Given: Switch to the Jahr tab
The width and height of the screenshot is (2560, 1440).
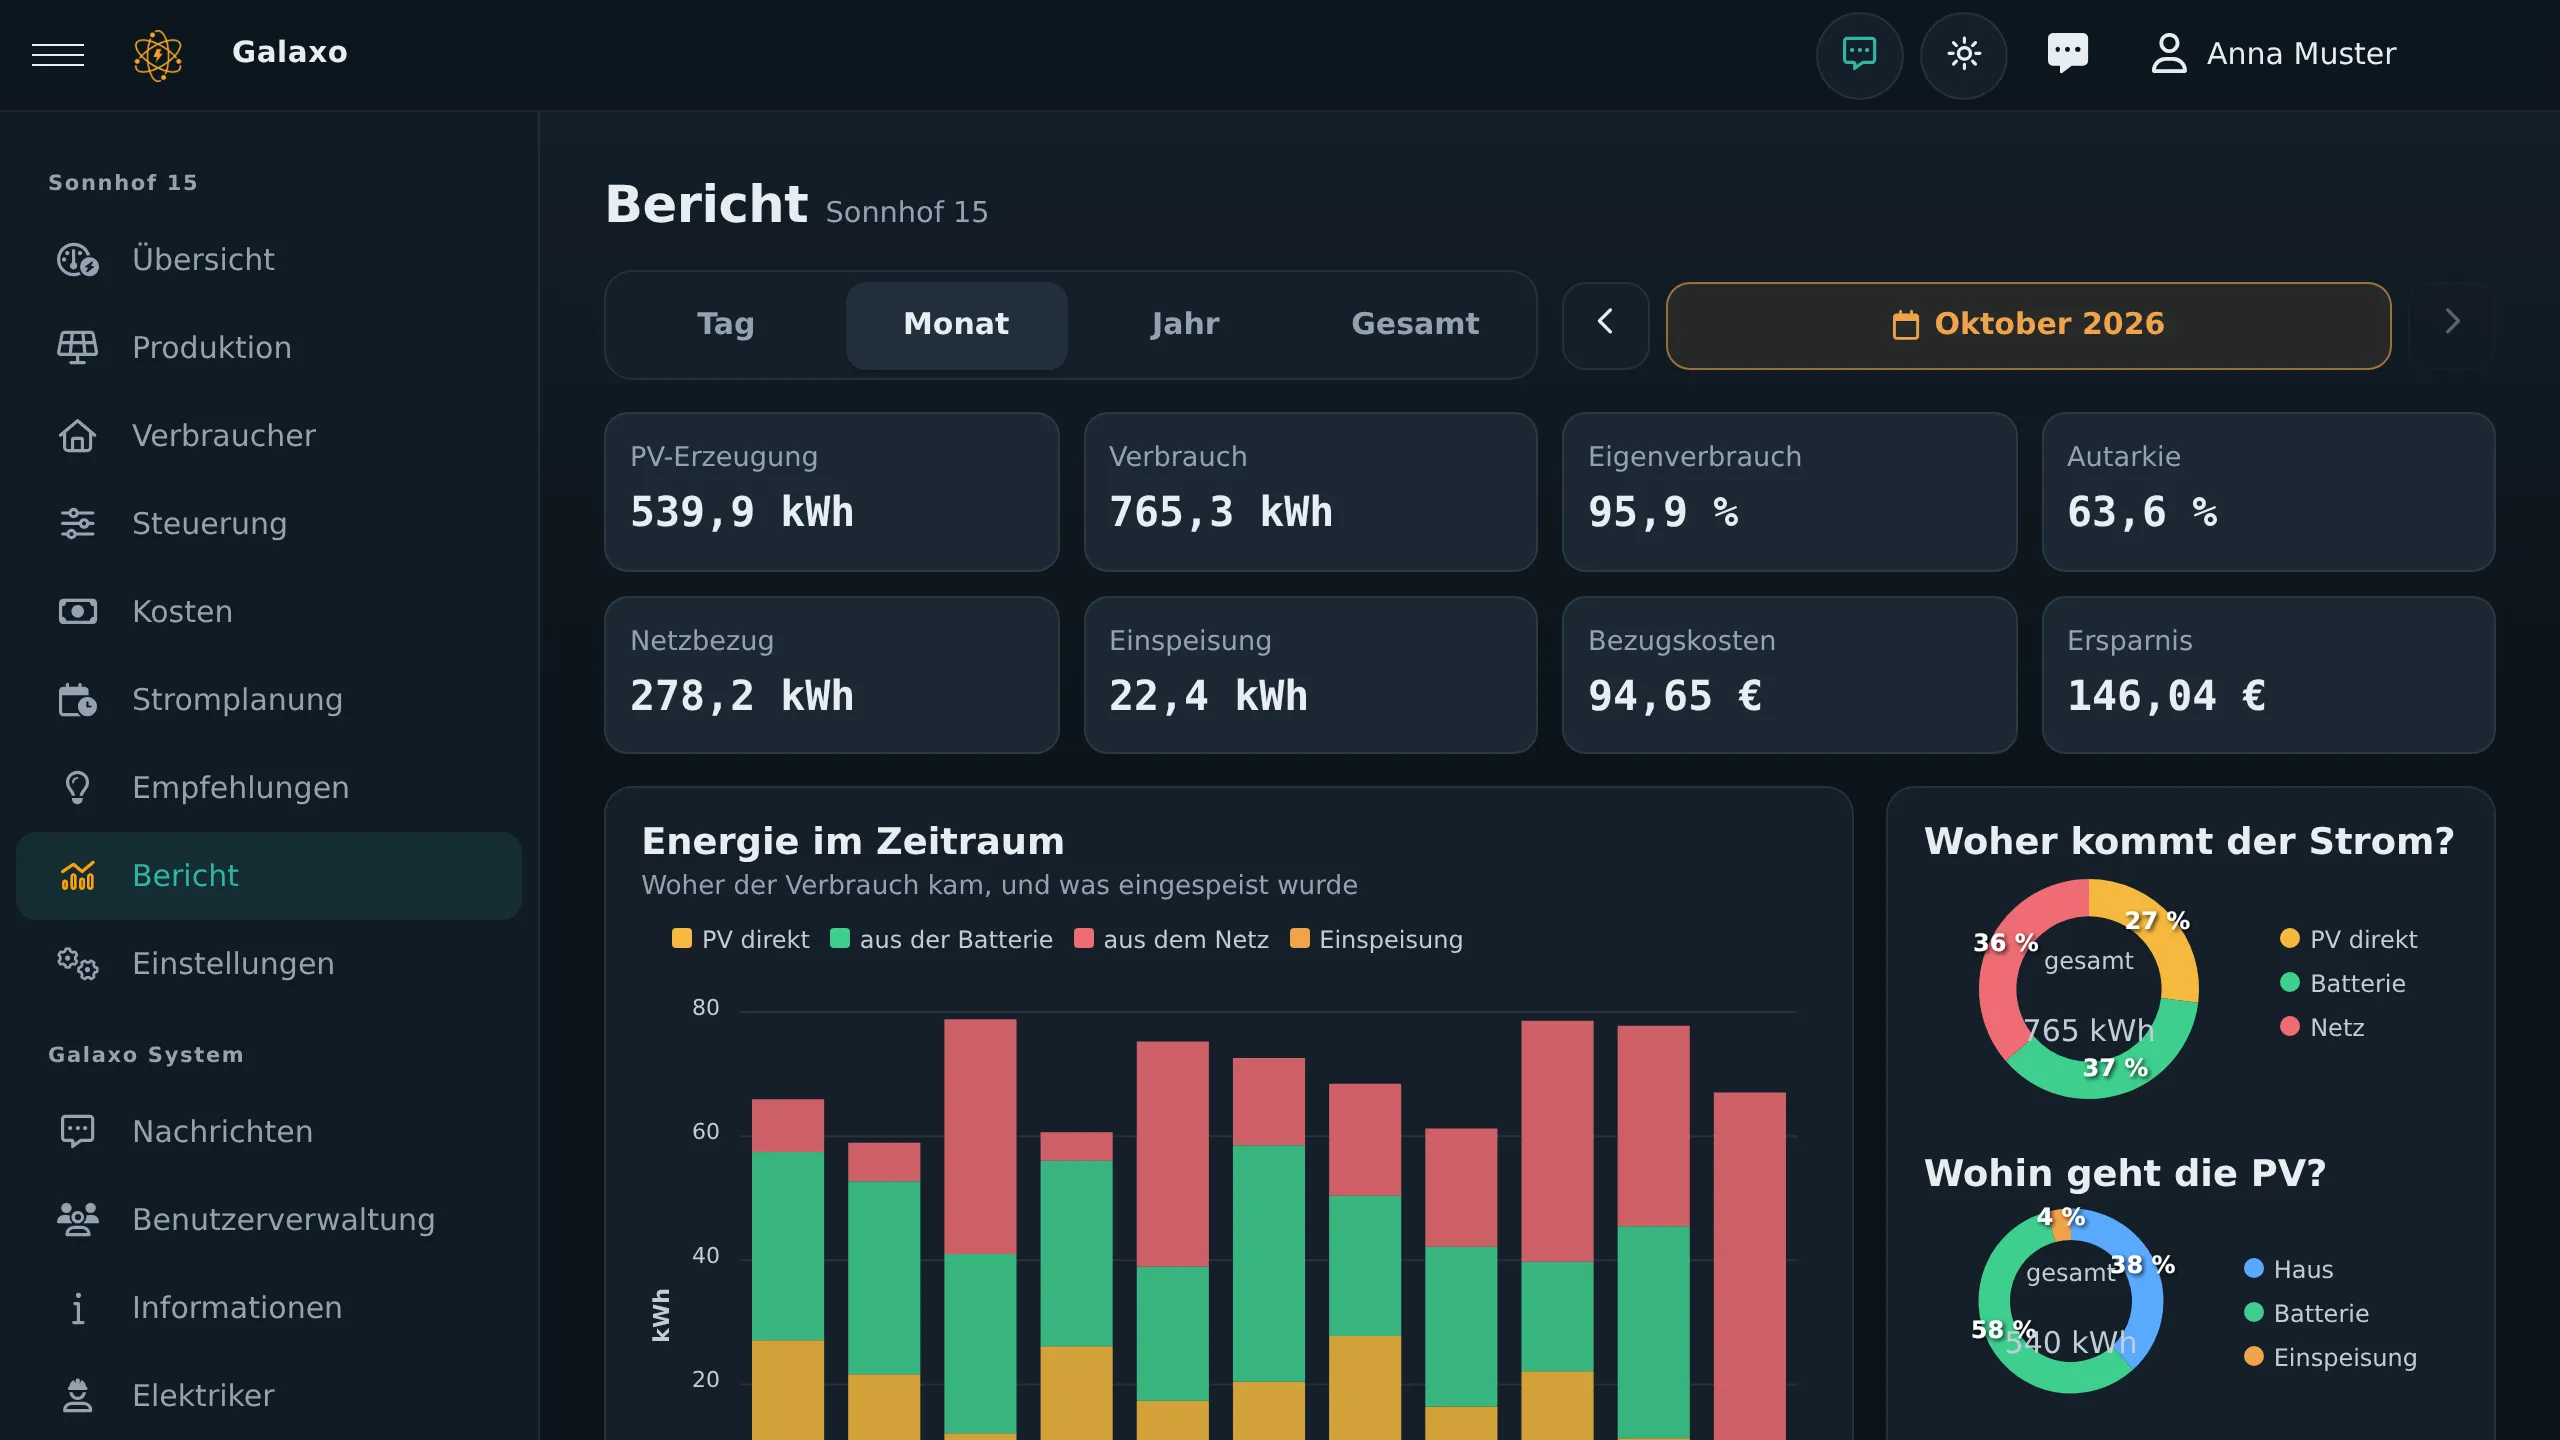Looking at the screenshot, I should tap(1185, 325).
